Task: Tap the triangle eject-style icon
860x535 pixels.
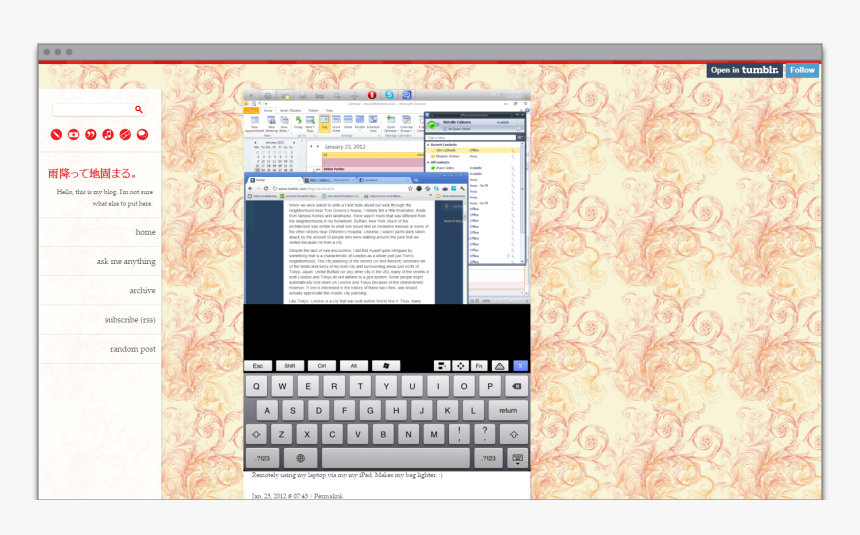Action: pos(499,366)
